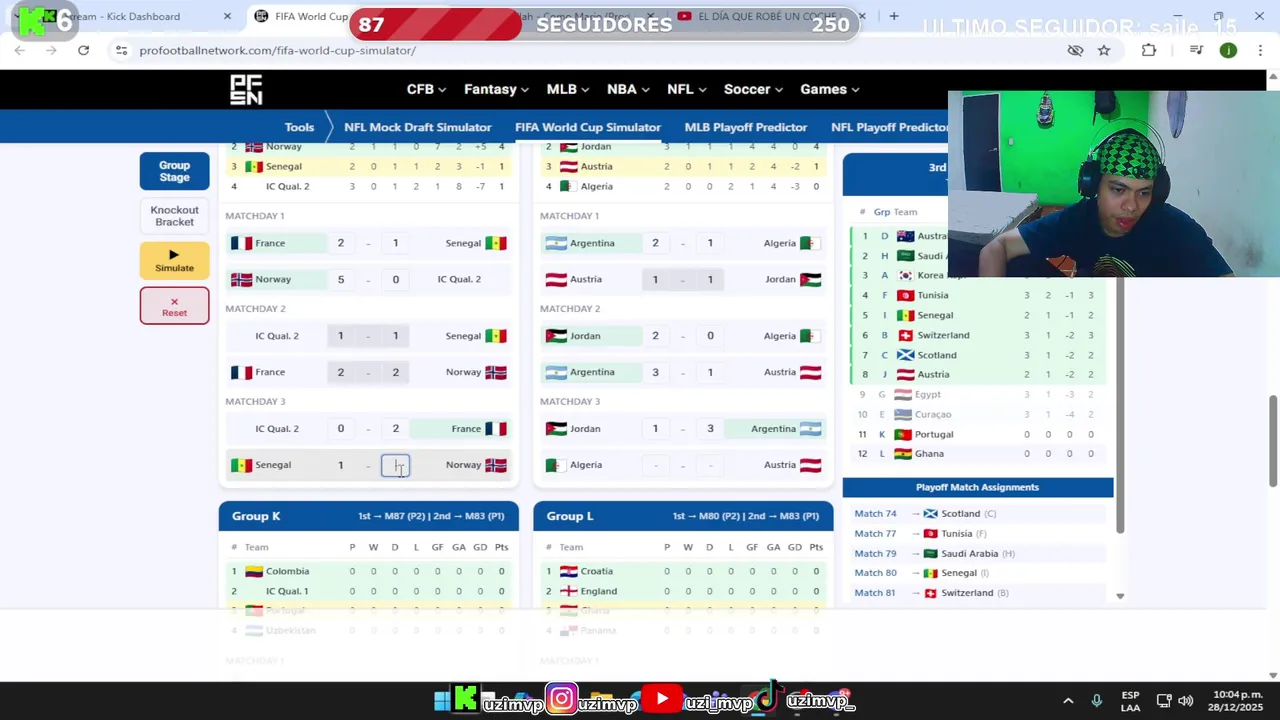Viewport: 1280px width, 720px height.
Task: Click the Norway flag in Norway 5-0 row
Action: click(241, 279)
